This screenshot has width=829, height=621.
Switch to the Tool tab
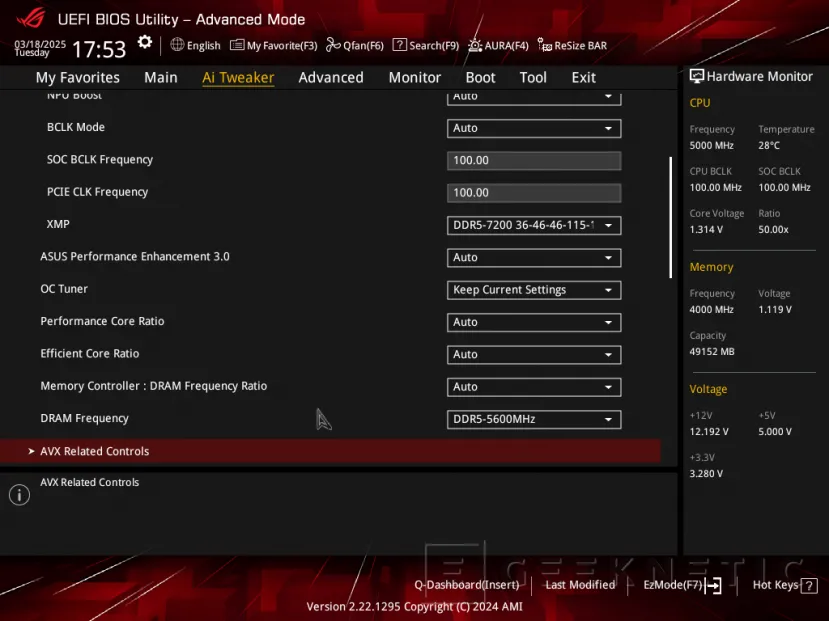533,78
